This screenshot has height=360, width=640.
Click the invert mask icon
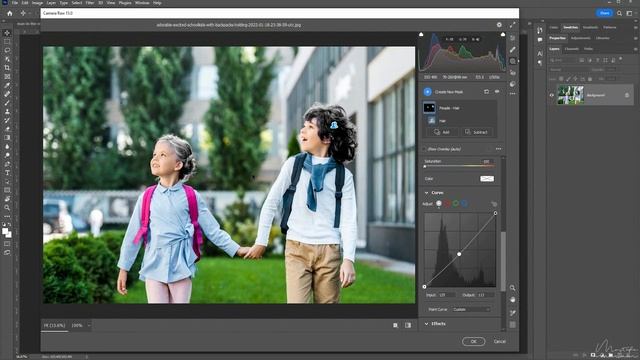pyautogui.click(x=486, y=92)
